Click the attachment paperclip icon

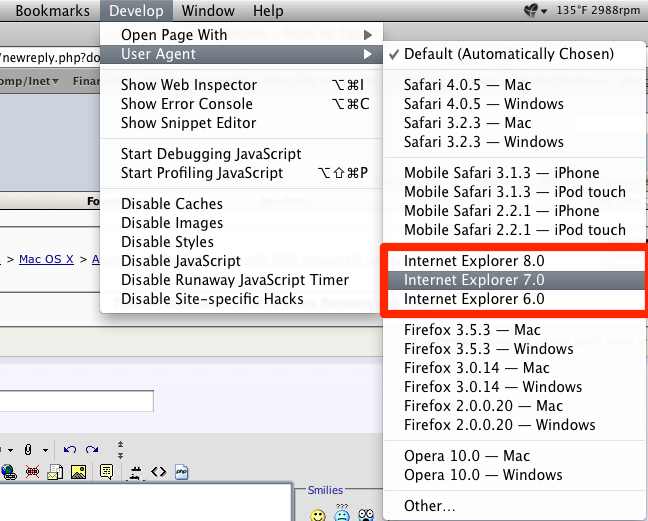tap(28, 450)
